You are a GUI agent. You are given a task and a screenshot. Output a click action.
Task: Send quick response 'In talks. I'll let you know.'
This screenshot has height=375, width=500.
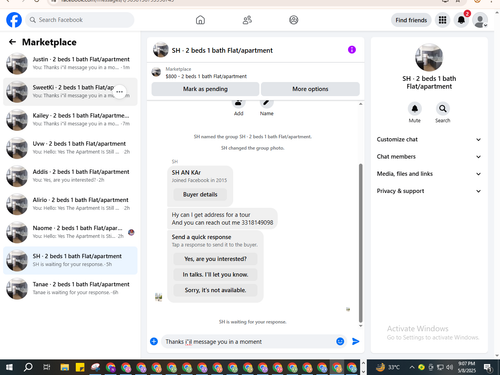[x=215, y=275]
